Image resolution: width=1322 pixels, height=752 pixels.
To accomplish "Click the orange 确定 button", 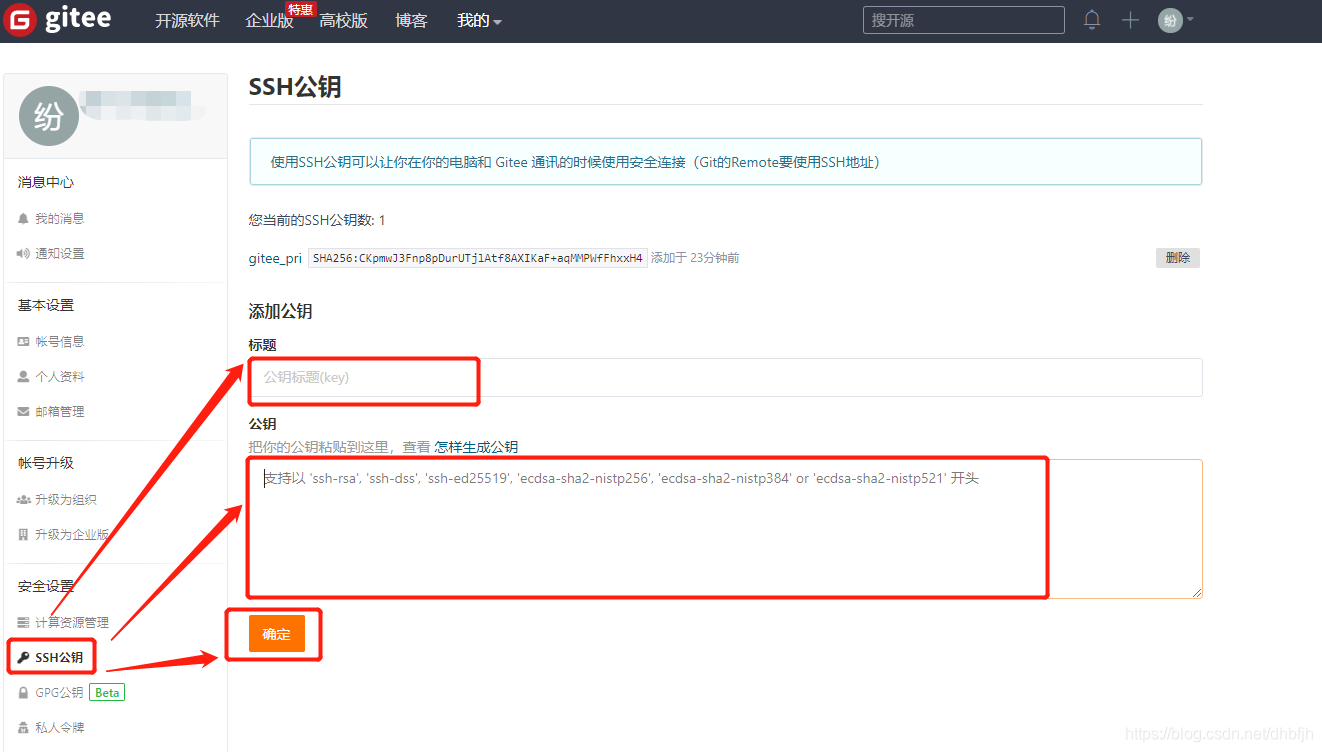I will coord(276,634).
